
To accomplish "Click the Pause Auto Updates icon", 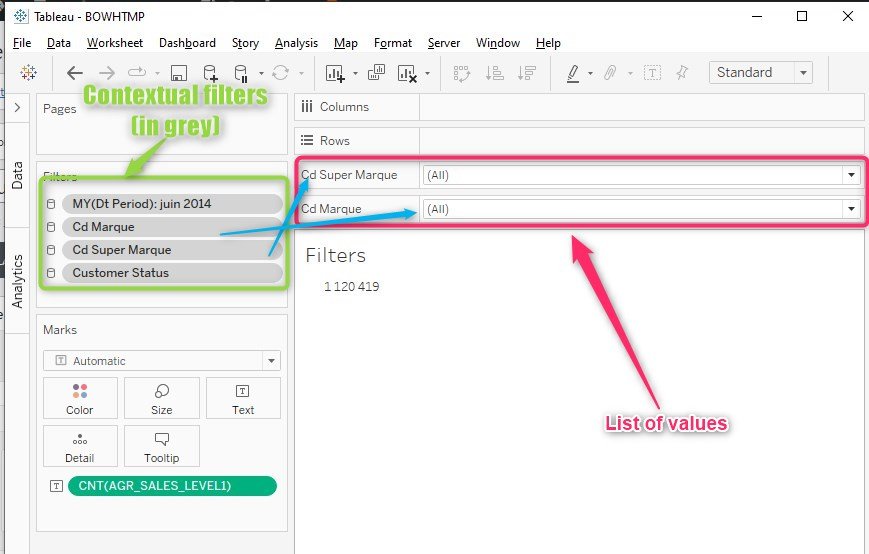I will click(x=241, y=73).
